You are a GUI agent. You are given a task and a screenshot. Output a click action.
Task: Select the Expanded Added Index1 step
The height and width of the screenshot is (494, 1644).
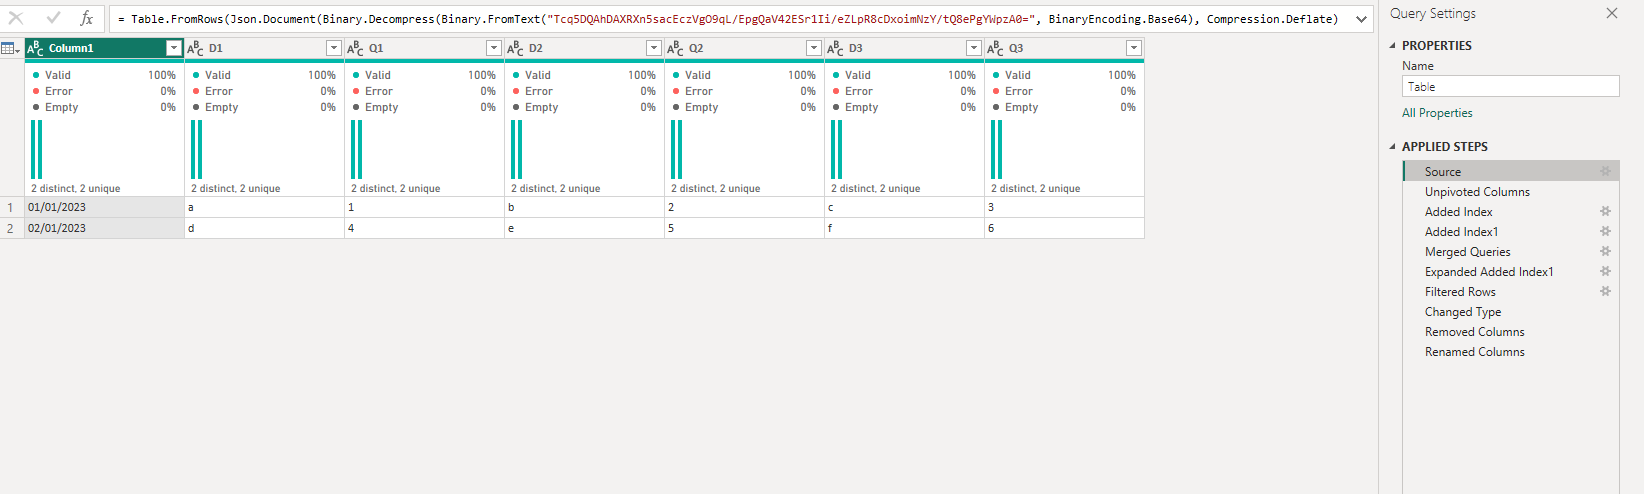point(1510,271)
